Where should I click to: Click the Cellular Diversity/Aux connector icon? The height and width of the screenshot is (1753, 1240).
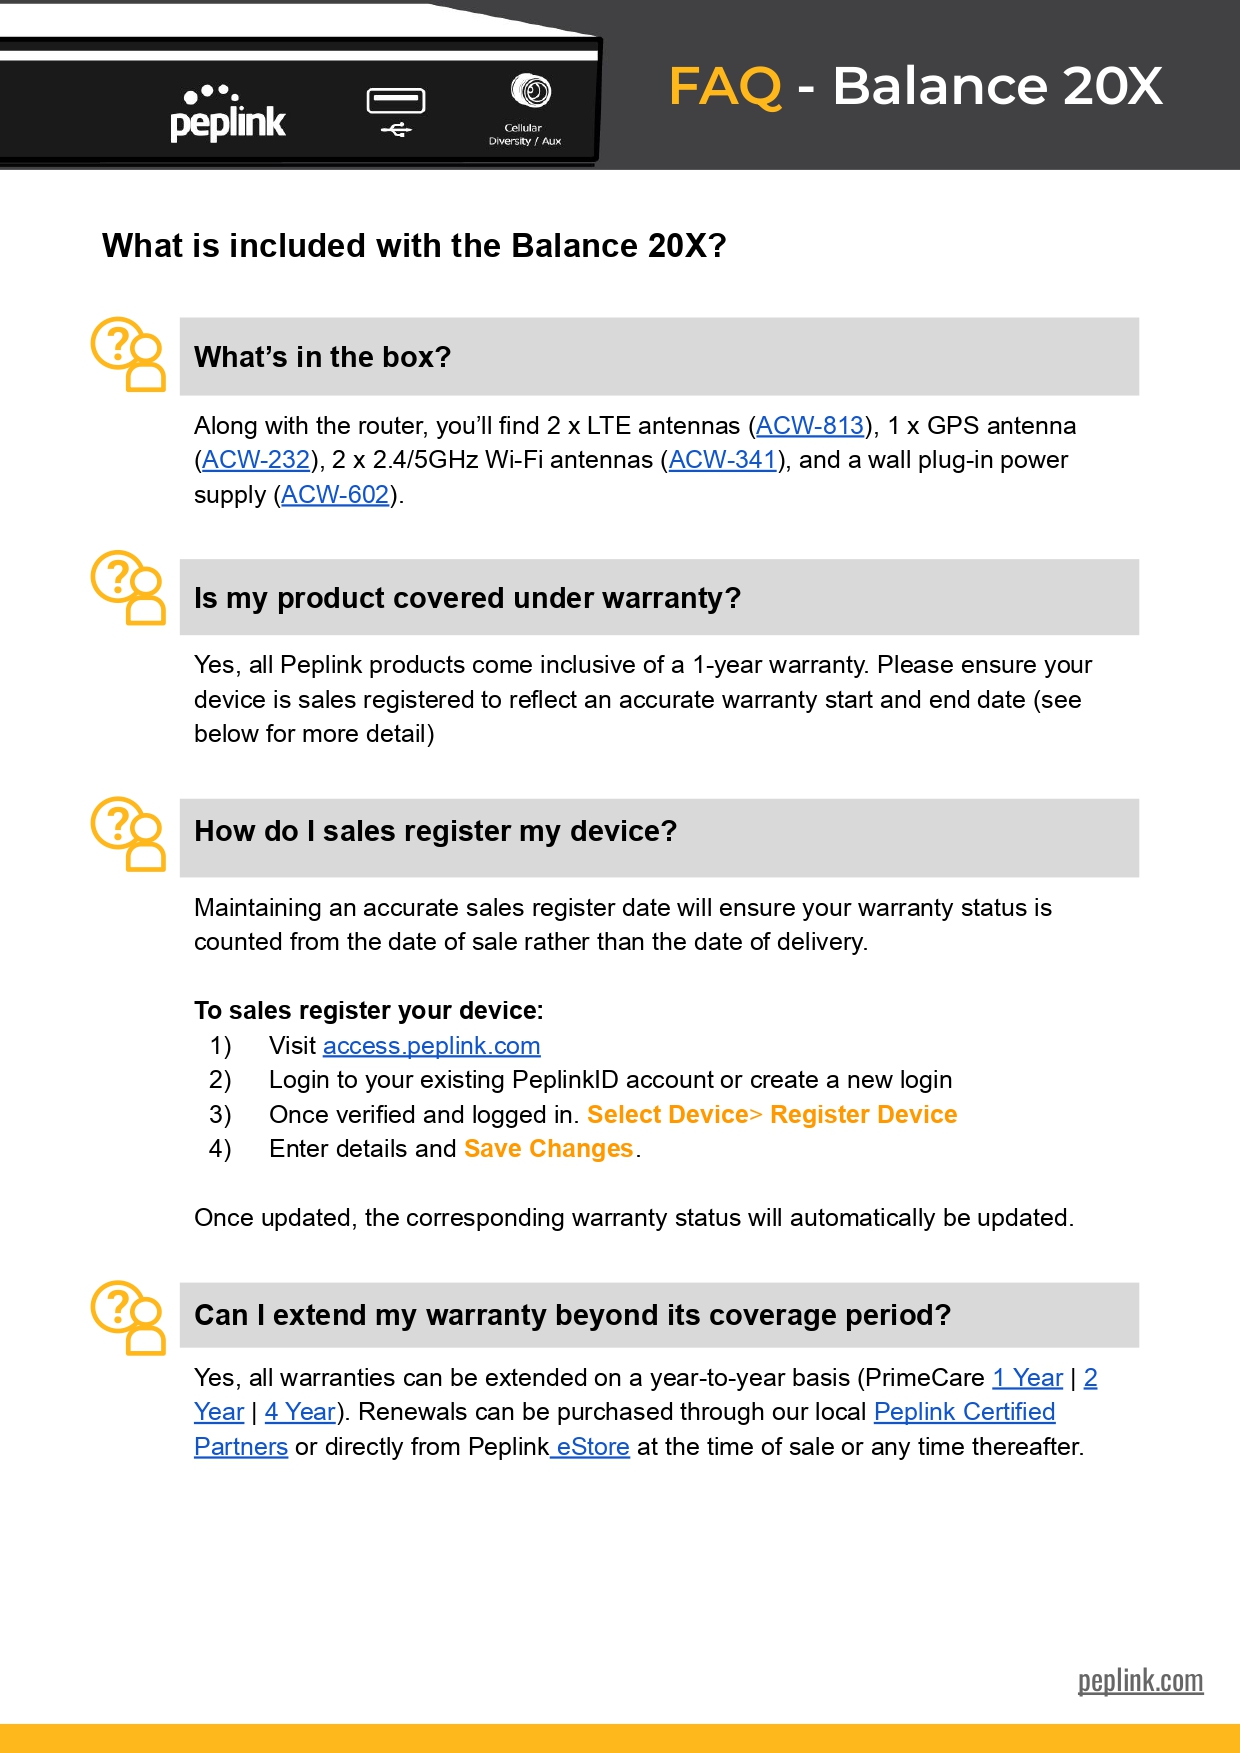tap(531, 91)
